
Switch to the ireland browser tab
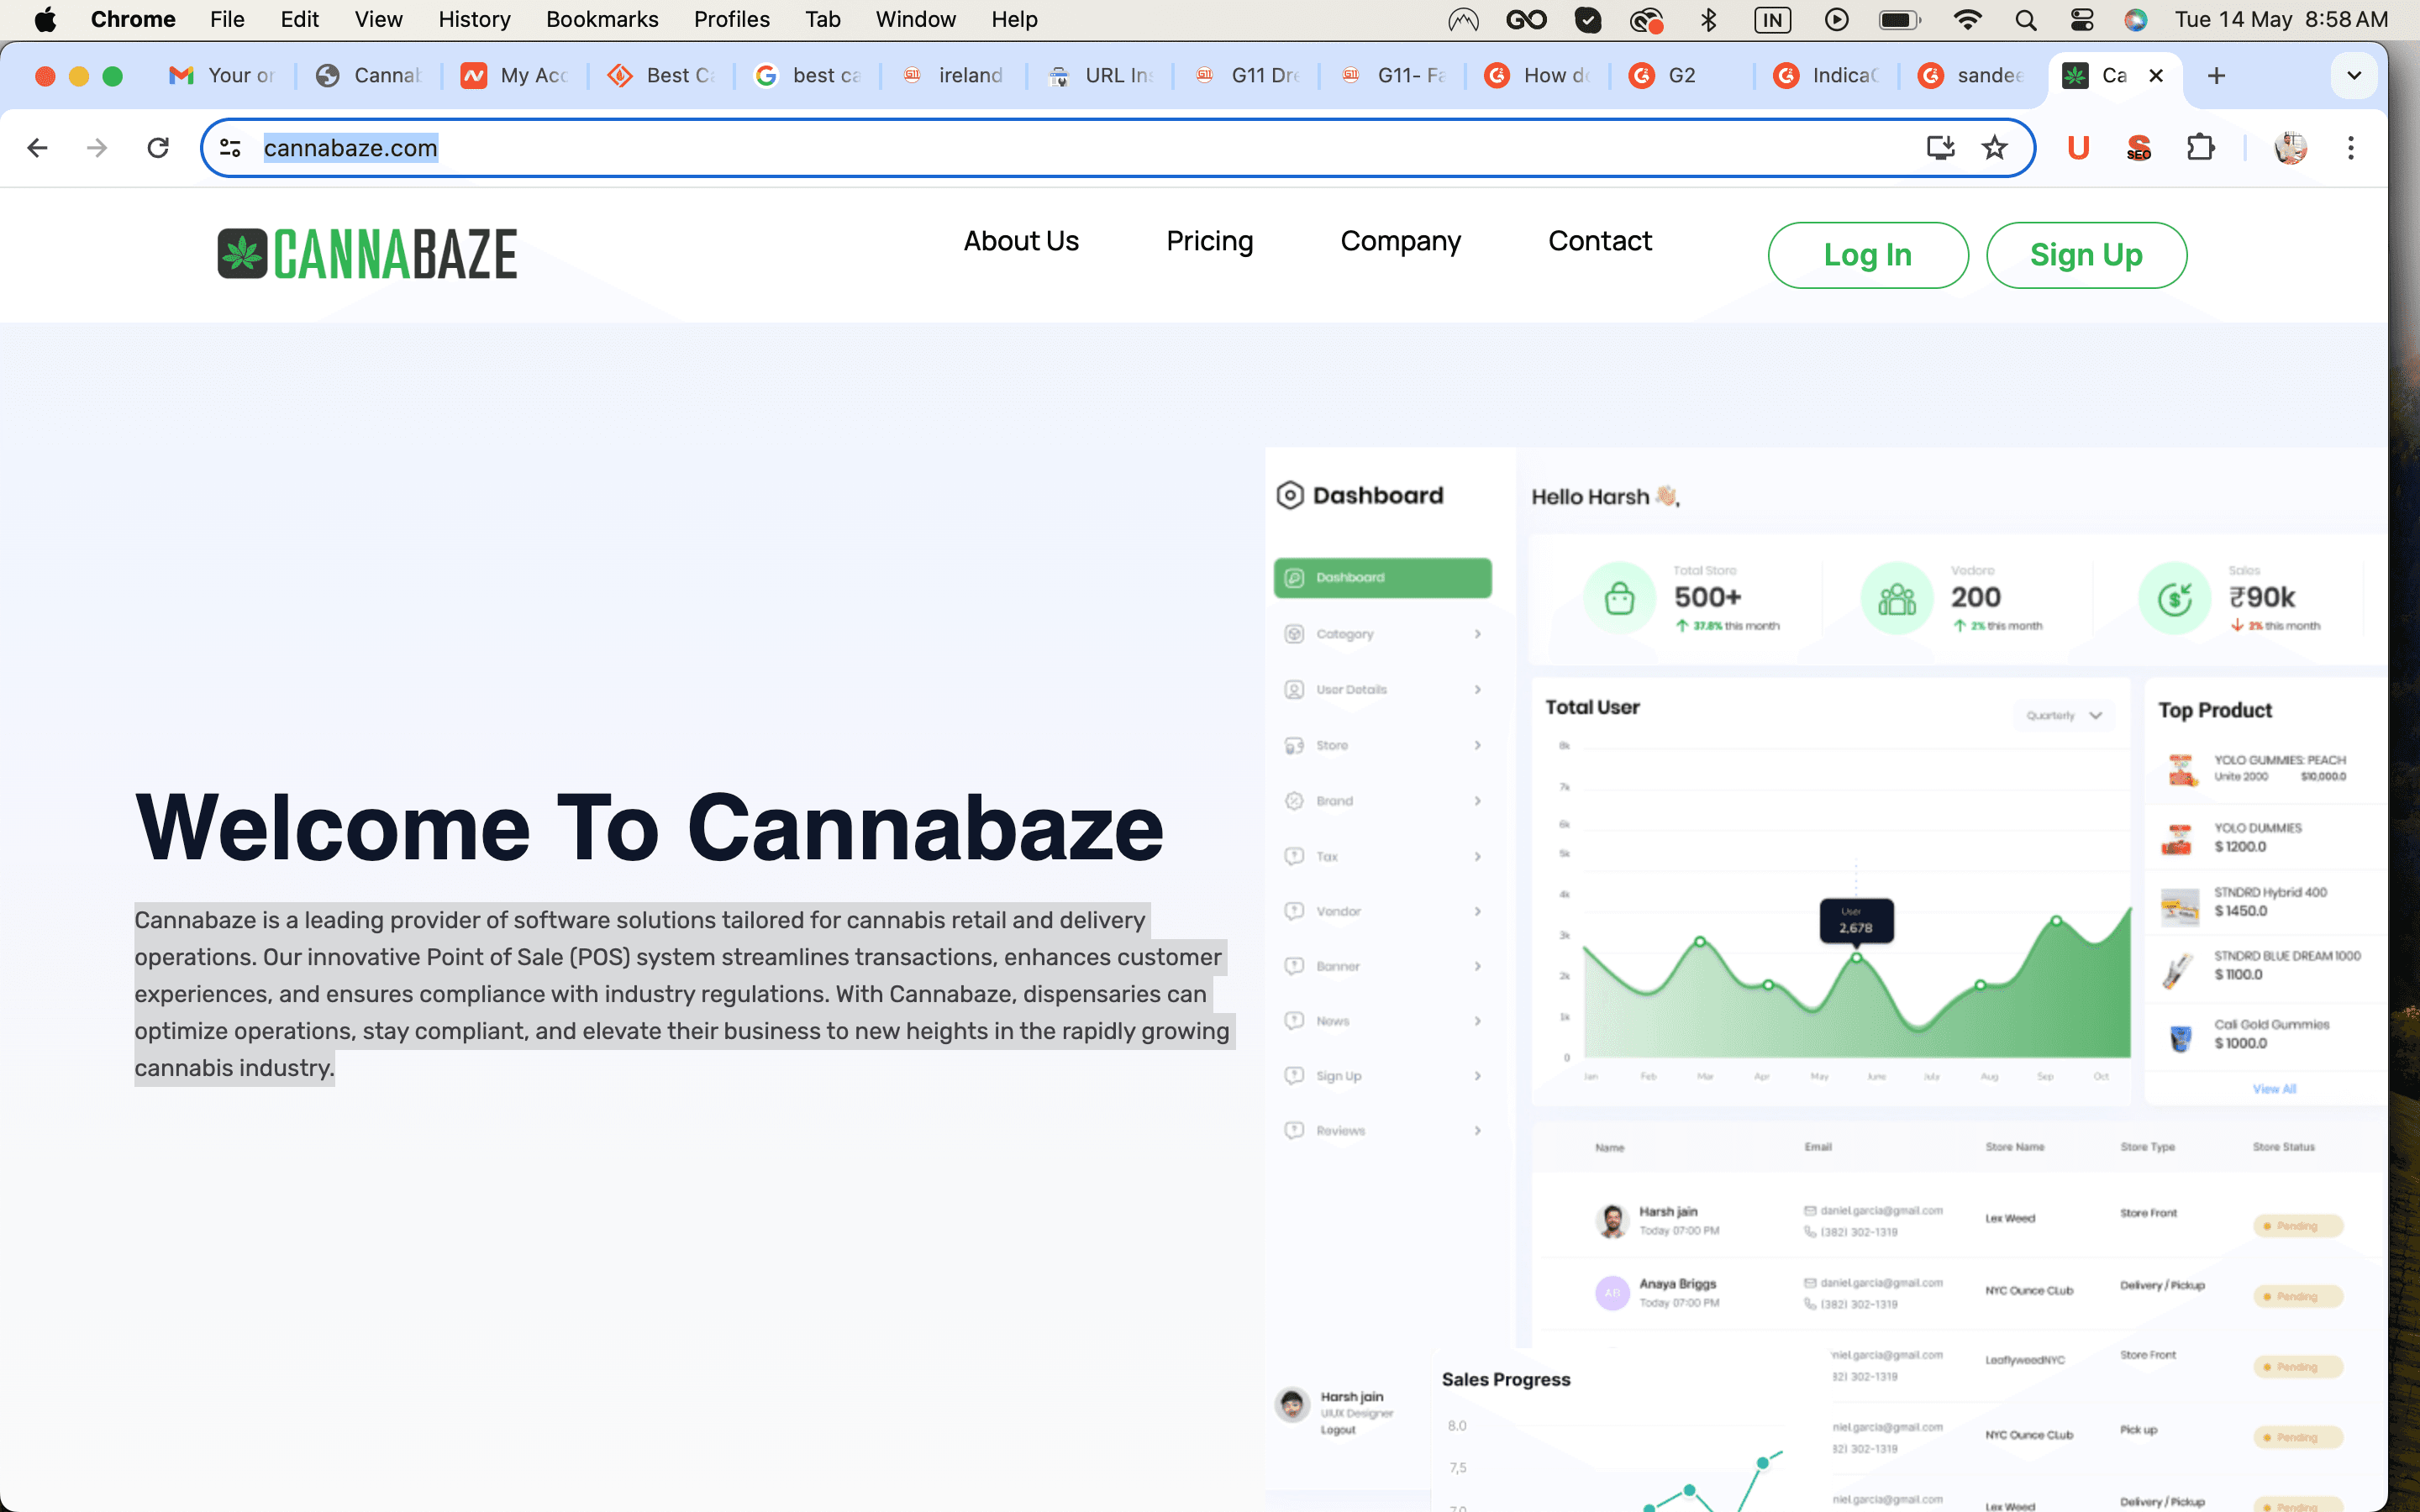coord(954,75)
